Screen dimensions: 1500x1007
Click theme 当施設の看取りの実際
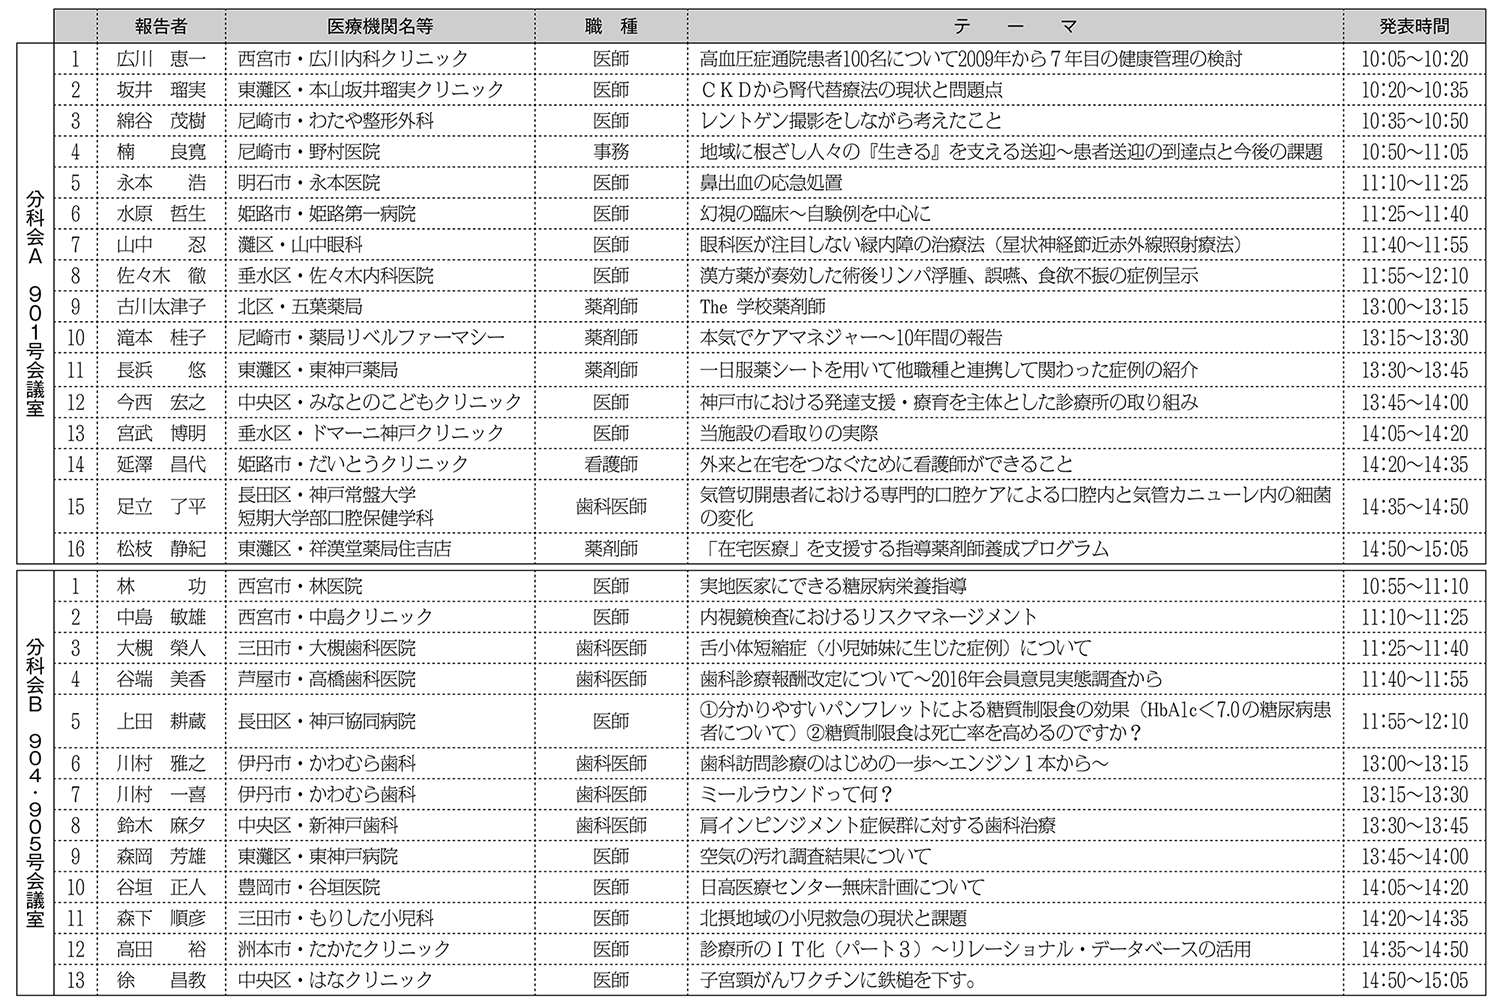[x=789, y=433]
